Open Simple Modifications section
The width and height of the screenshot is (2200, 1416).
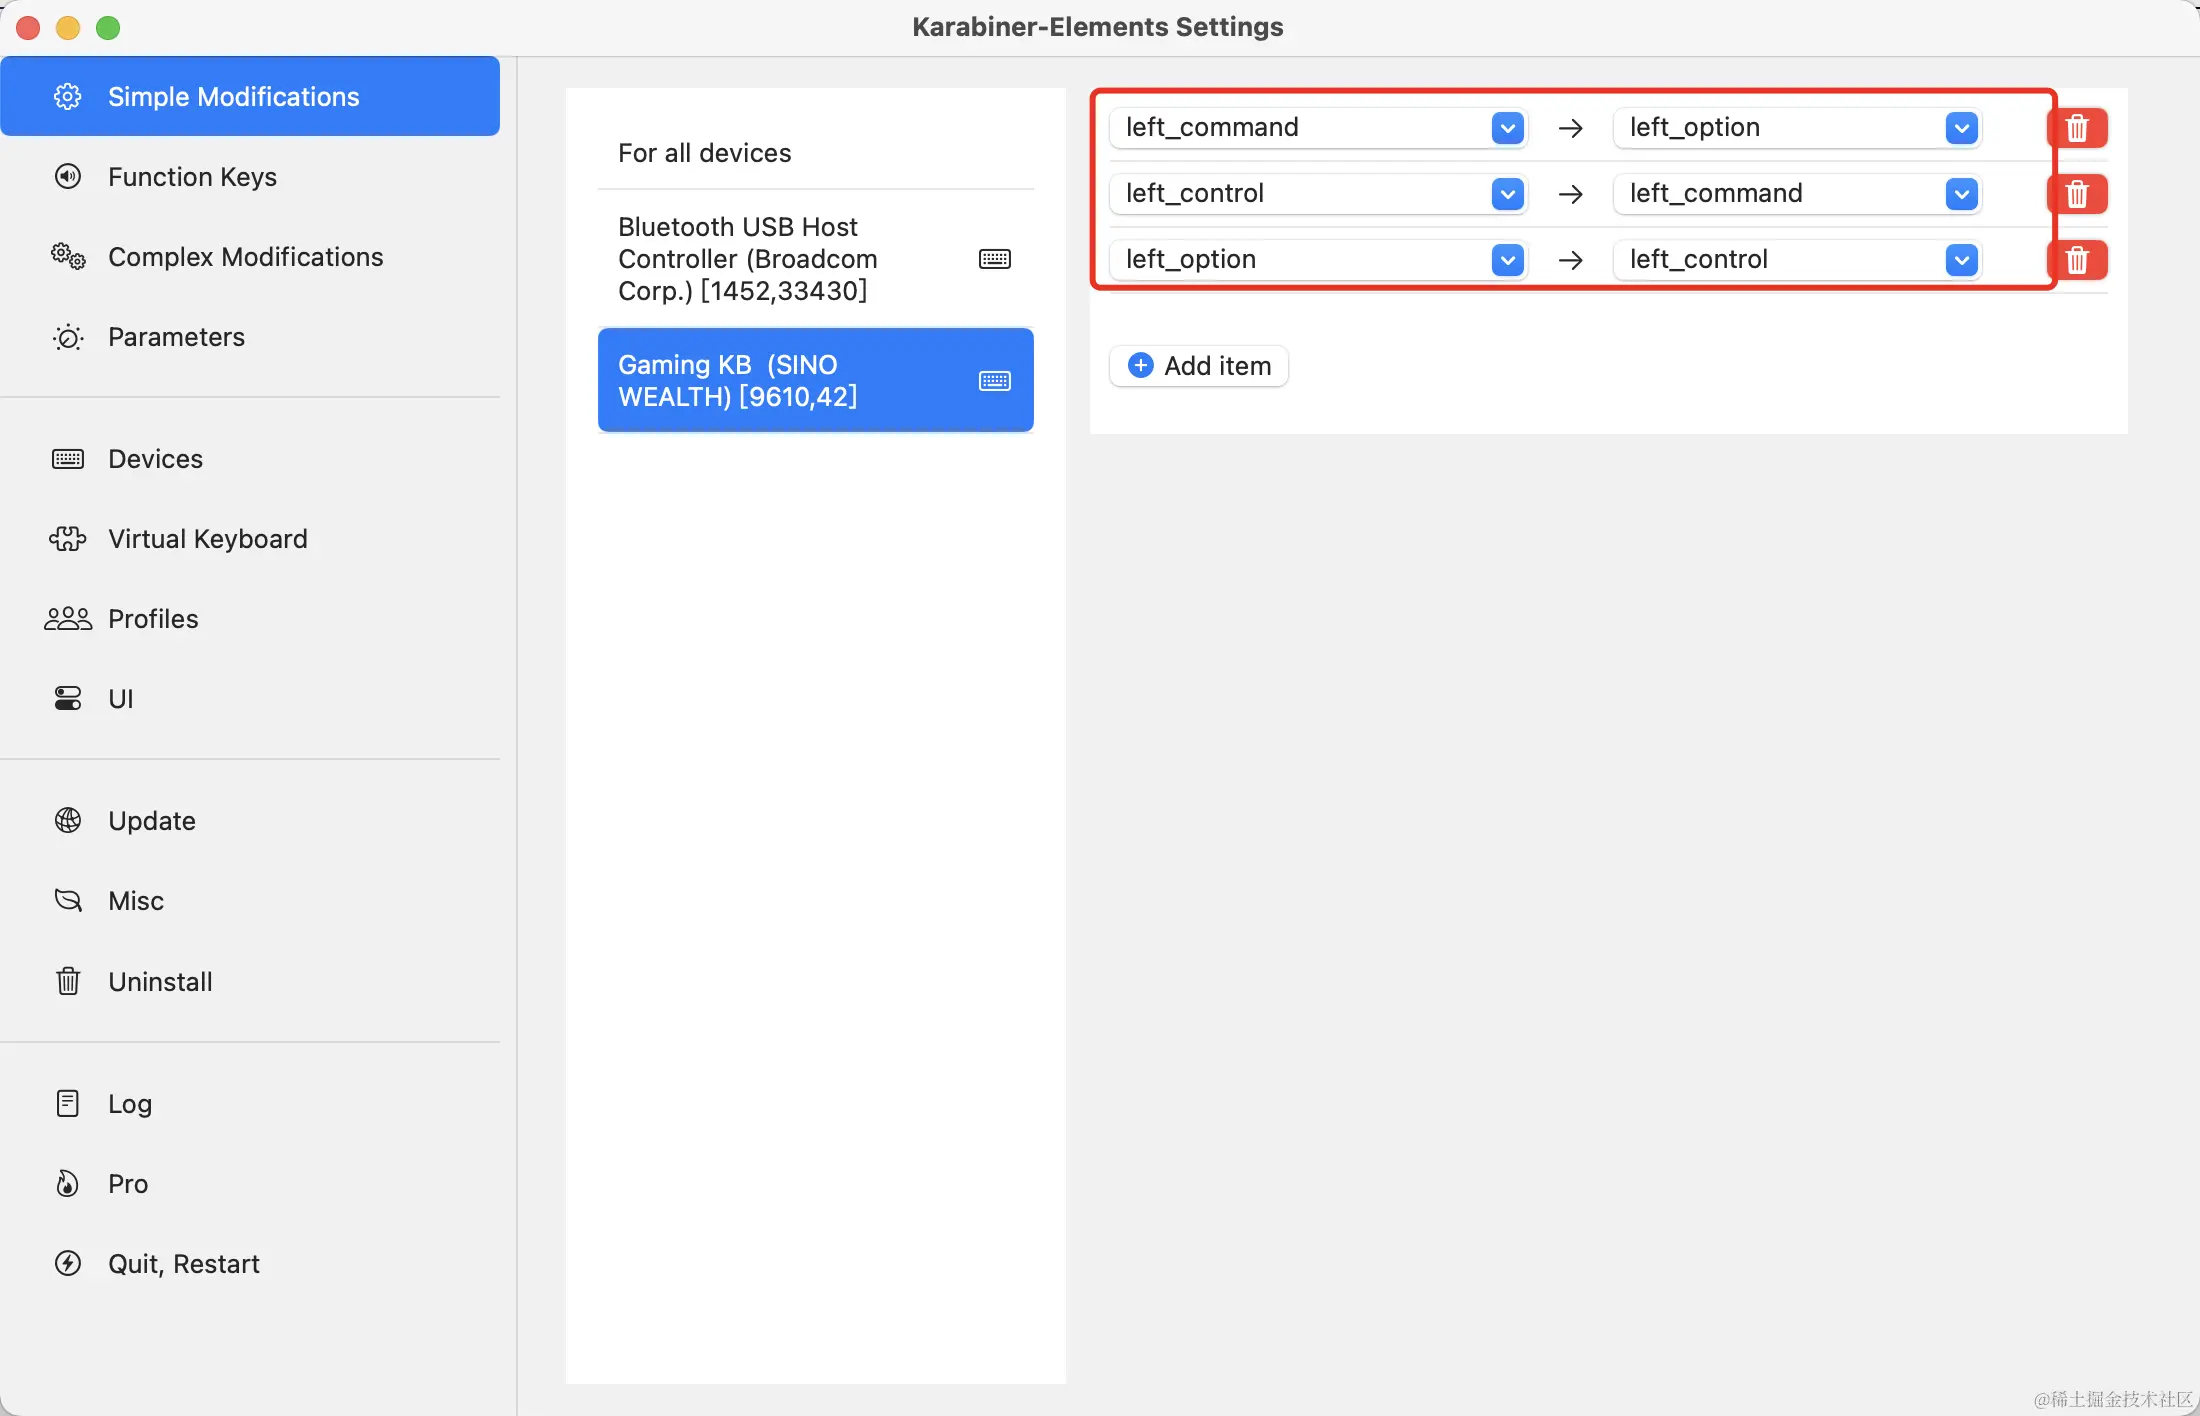point(250,96)
